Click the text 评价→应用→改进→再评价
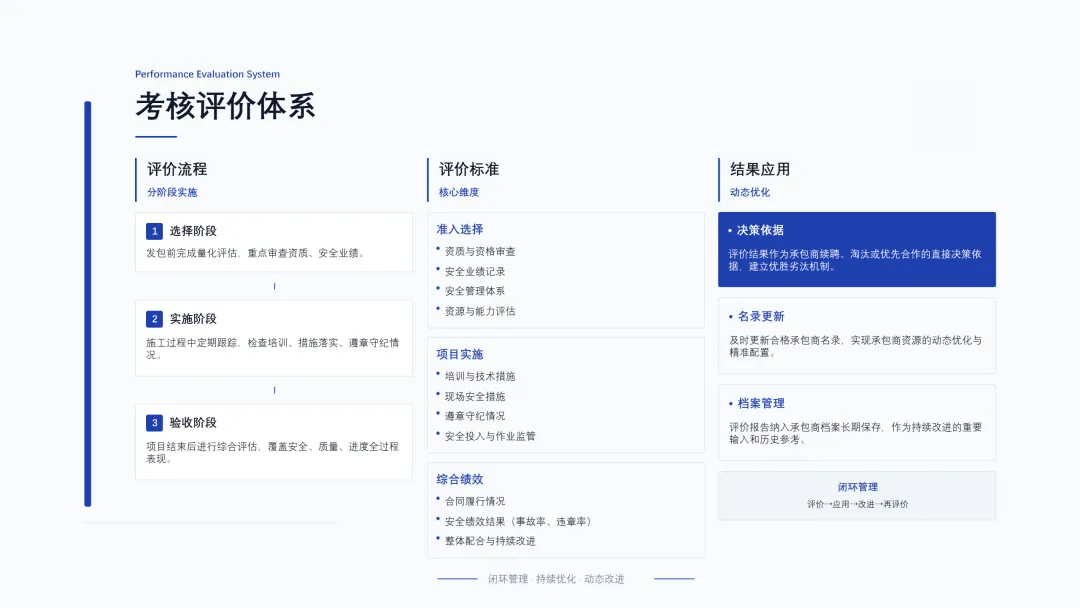Image resolution: width=1080 pixels, height=608 pixels. coord(858,504)
